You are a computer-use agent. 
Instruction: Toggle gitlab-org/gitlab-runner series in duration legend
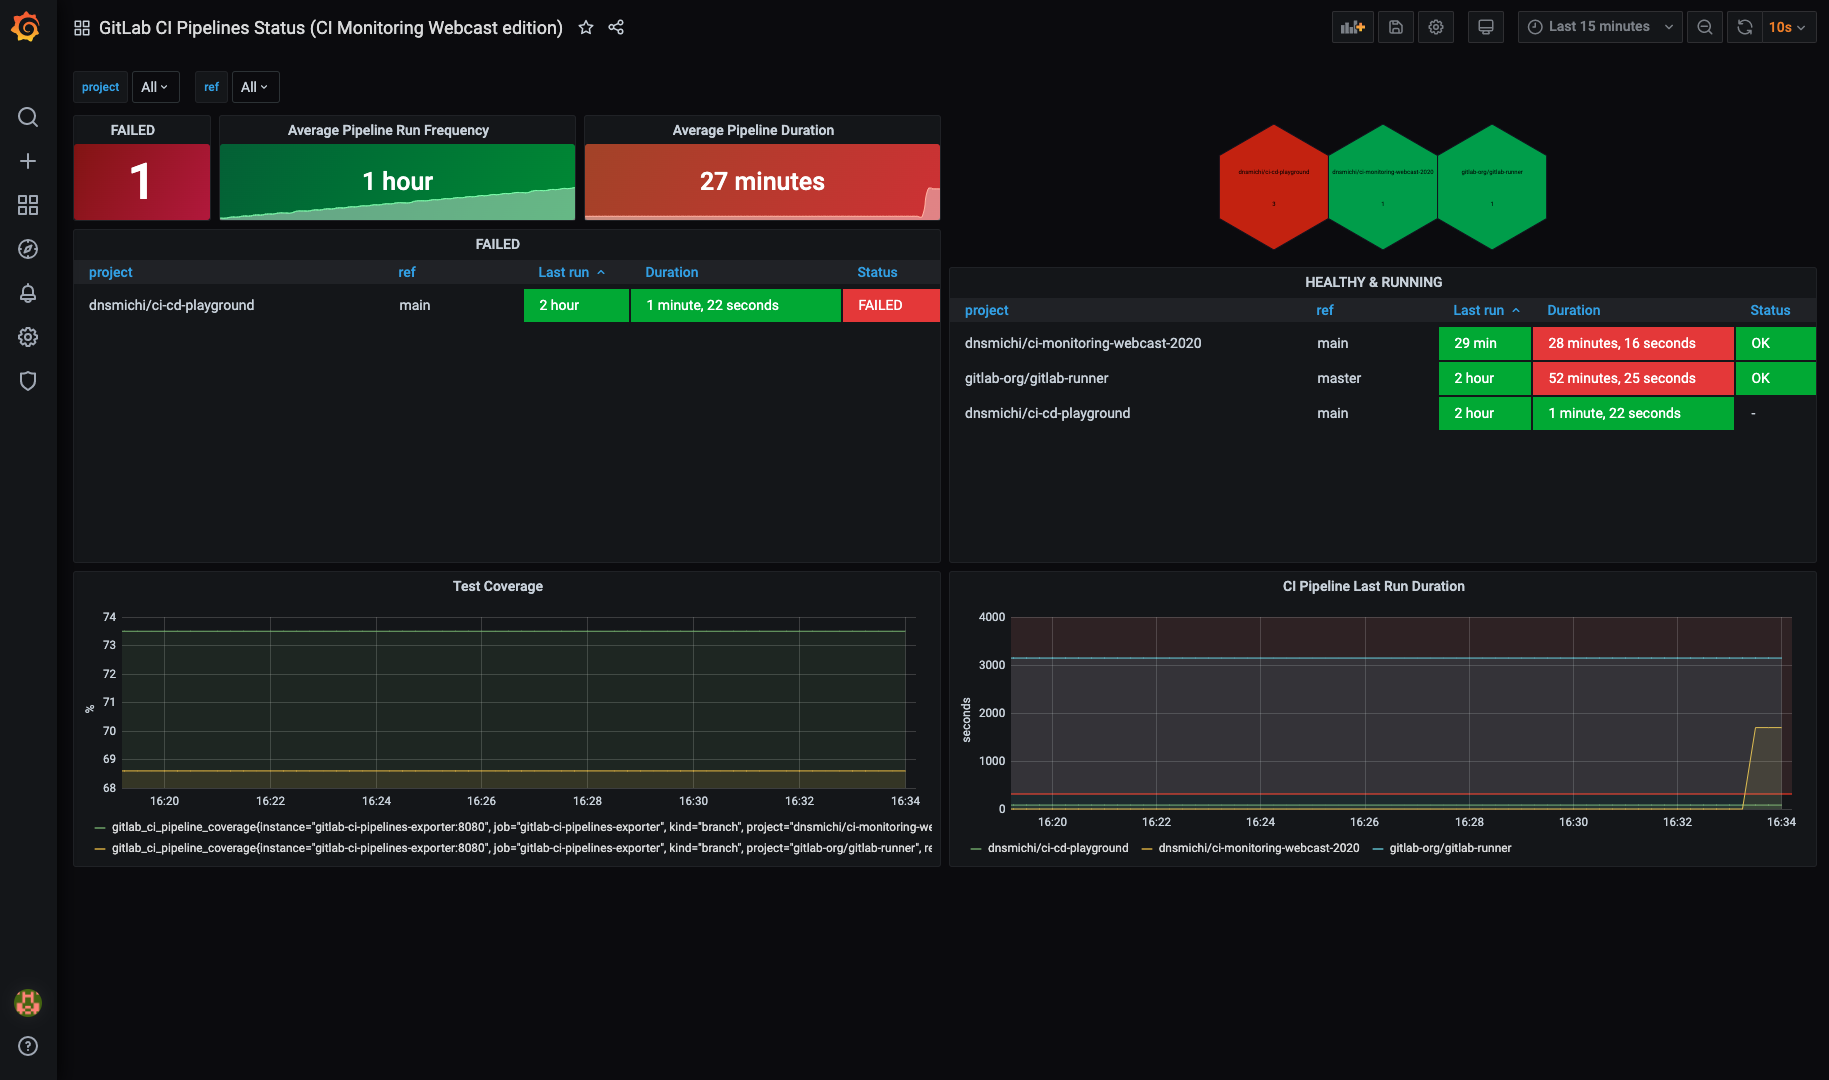tap(1449, 848)
